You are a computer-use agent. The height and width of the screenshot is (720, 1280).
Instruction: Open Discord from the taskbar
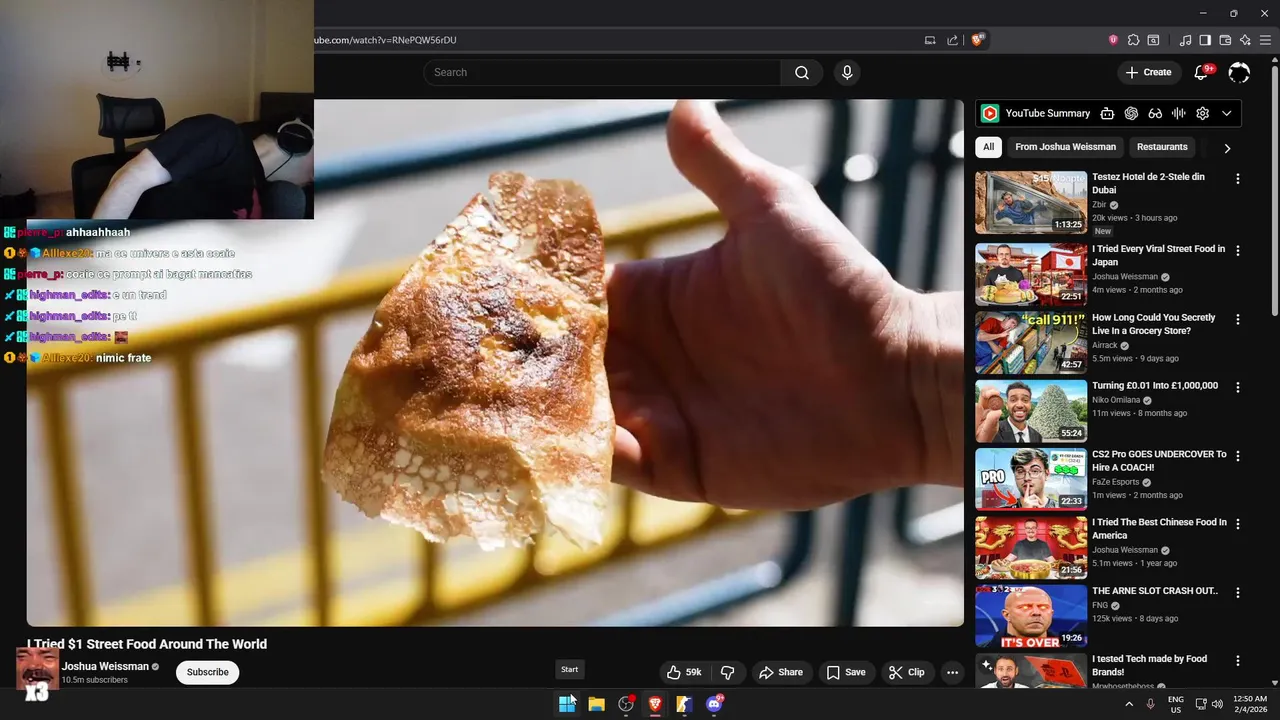tap(714, 704)
